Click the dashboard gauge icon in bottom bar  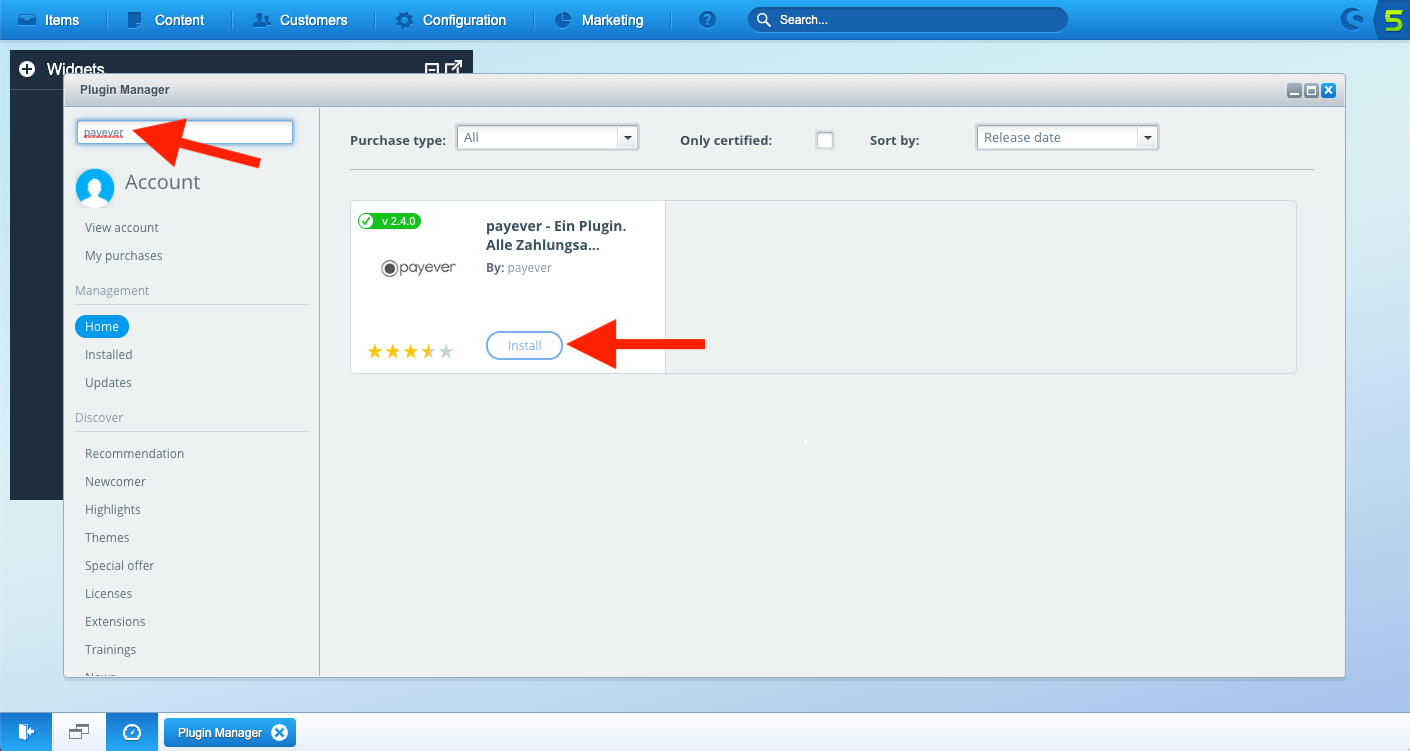[x=132, y=732]
